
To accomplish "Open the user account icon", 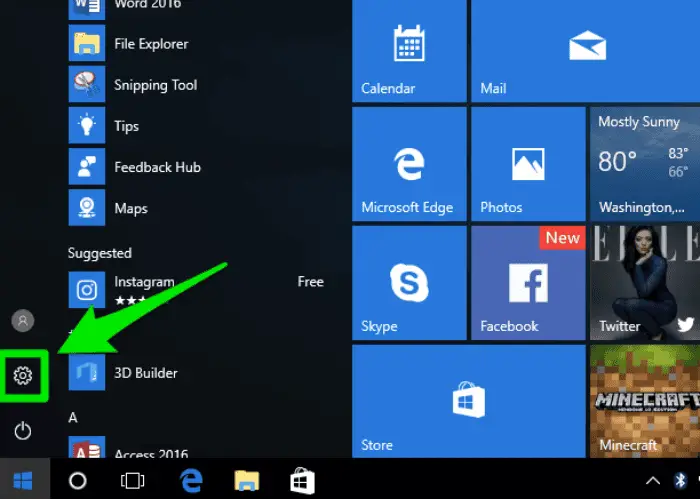I will tap(23, 321).
